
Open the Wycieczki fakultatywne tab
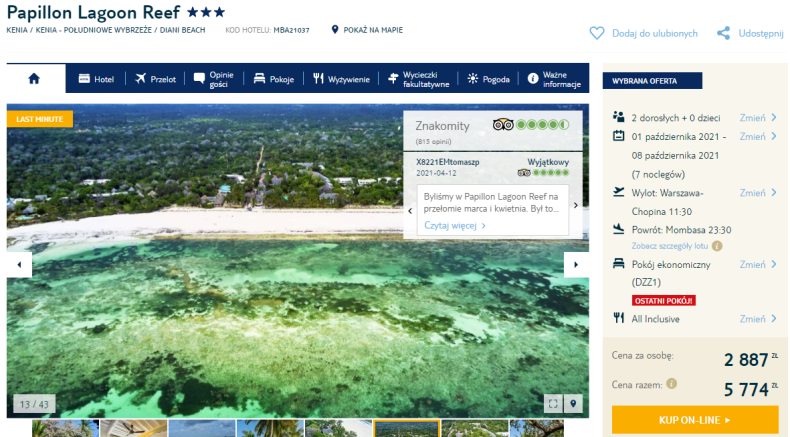418,79
